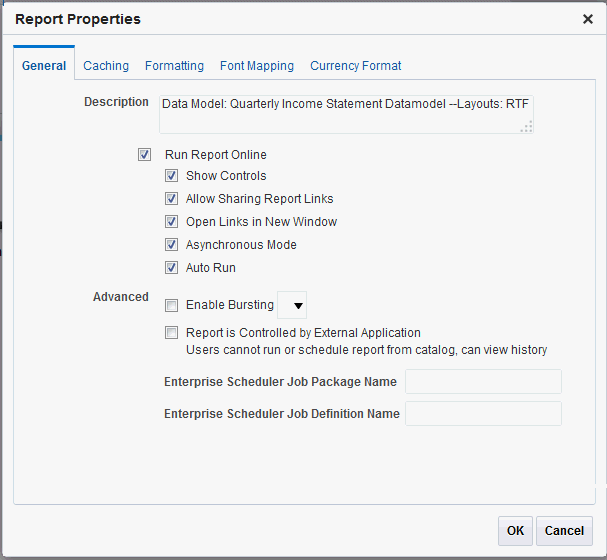Check Report is Controlled by External Application
Screen dimensions: 607x560
click(x=171, y=332)
